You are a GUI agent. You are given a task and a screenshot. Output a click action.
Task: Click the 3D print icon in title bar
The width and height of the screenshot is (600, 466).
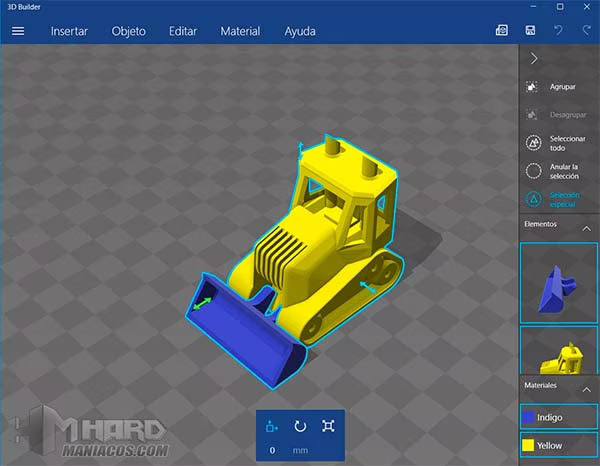click(502, 30)
